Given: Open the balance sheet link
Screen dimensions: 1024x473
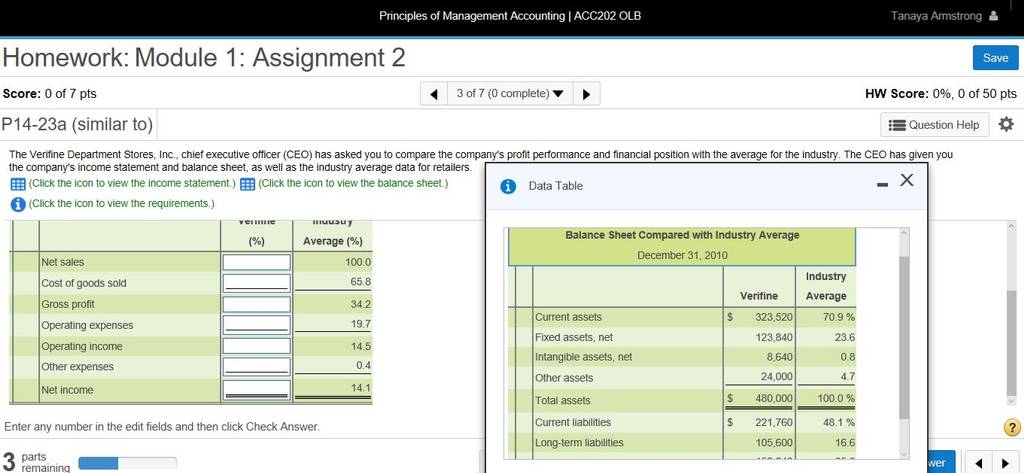Looking at the screenshot, I should pos(353,183).
